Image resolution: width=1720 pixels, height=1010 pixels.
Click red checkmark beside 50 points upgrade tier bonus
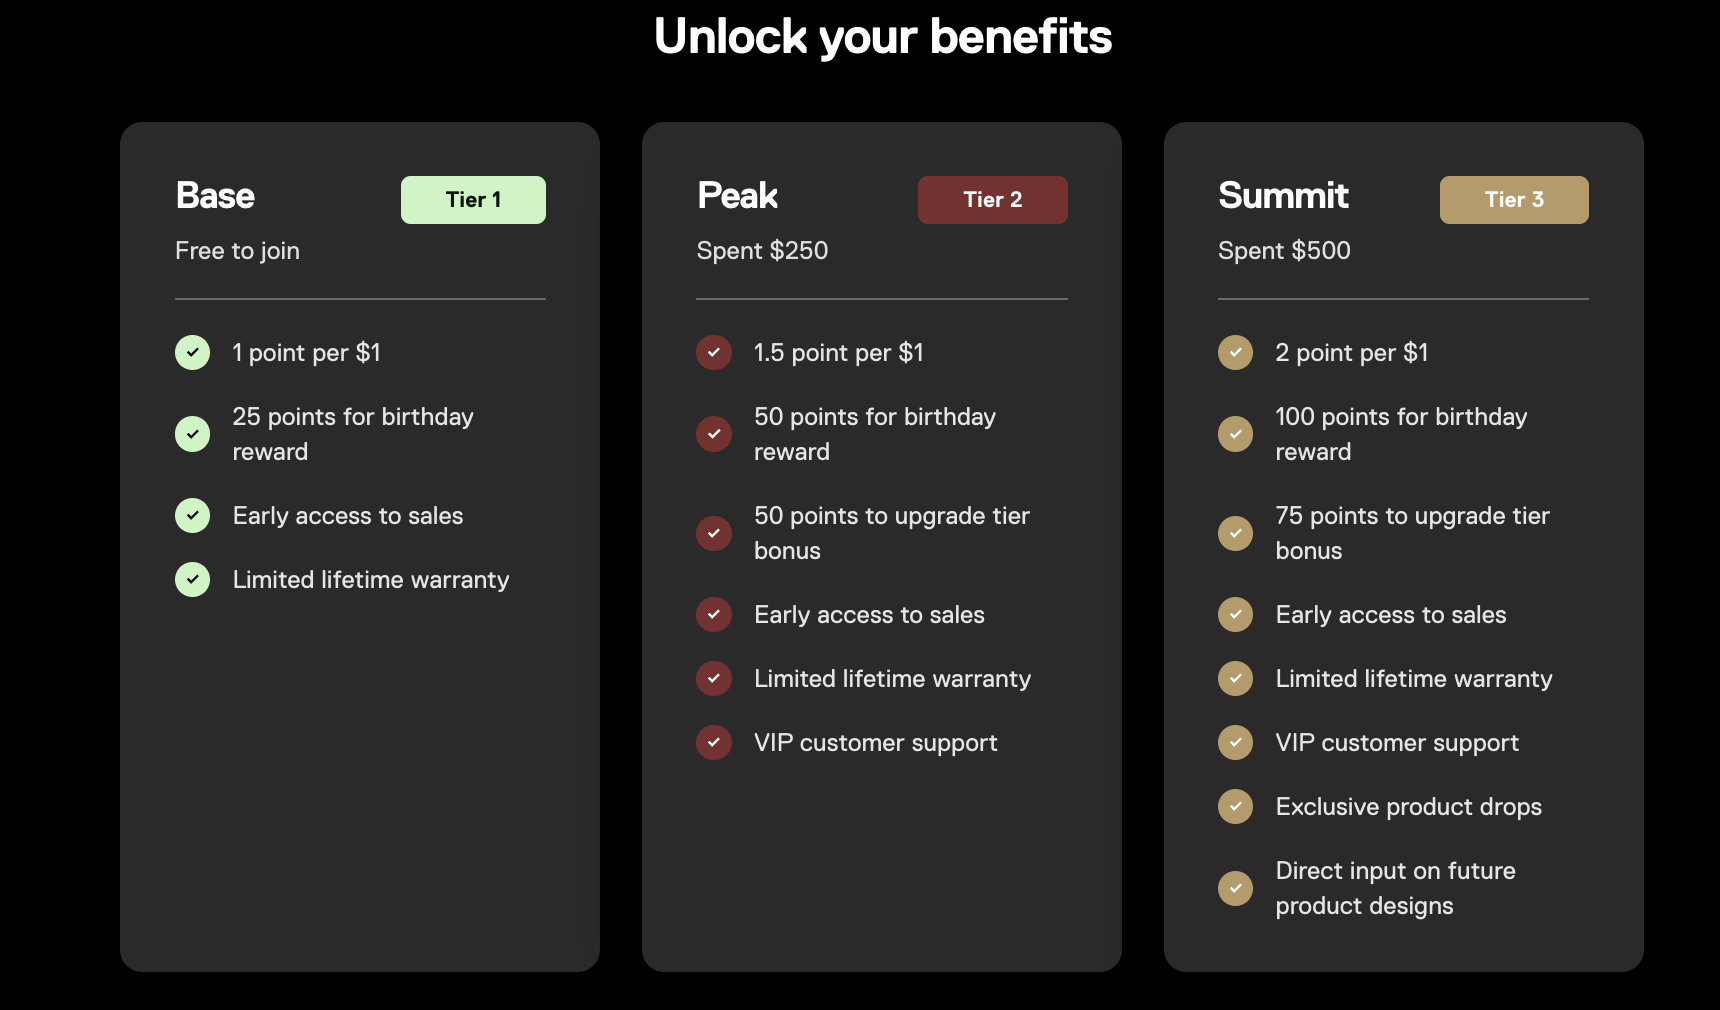(x=714, y=533)
